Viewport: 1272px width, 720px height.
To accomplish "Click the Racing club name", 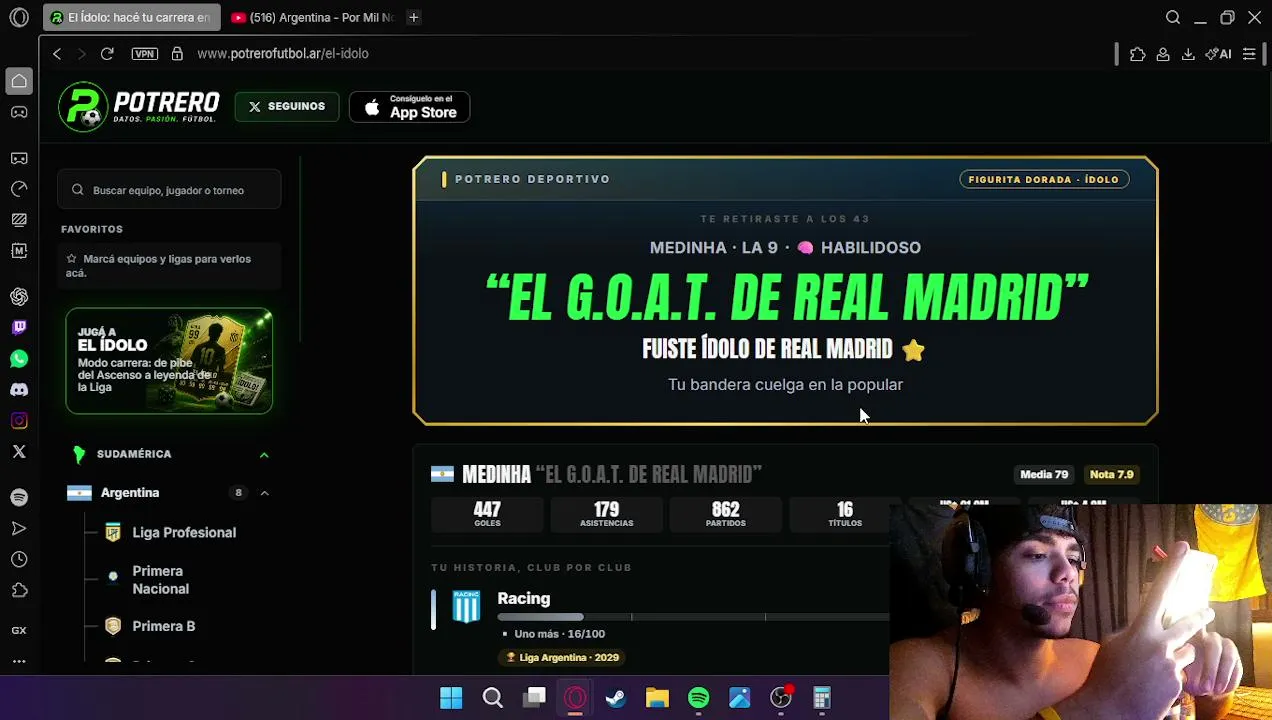I will pyautogui.click(x=524, y=598).
